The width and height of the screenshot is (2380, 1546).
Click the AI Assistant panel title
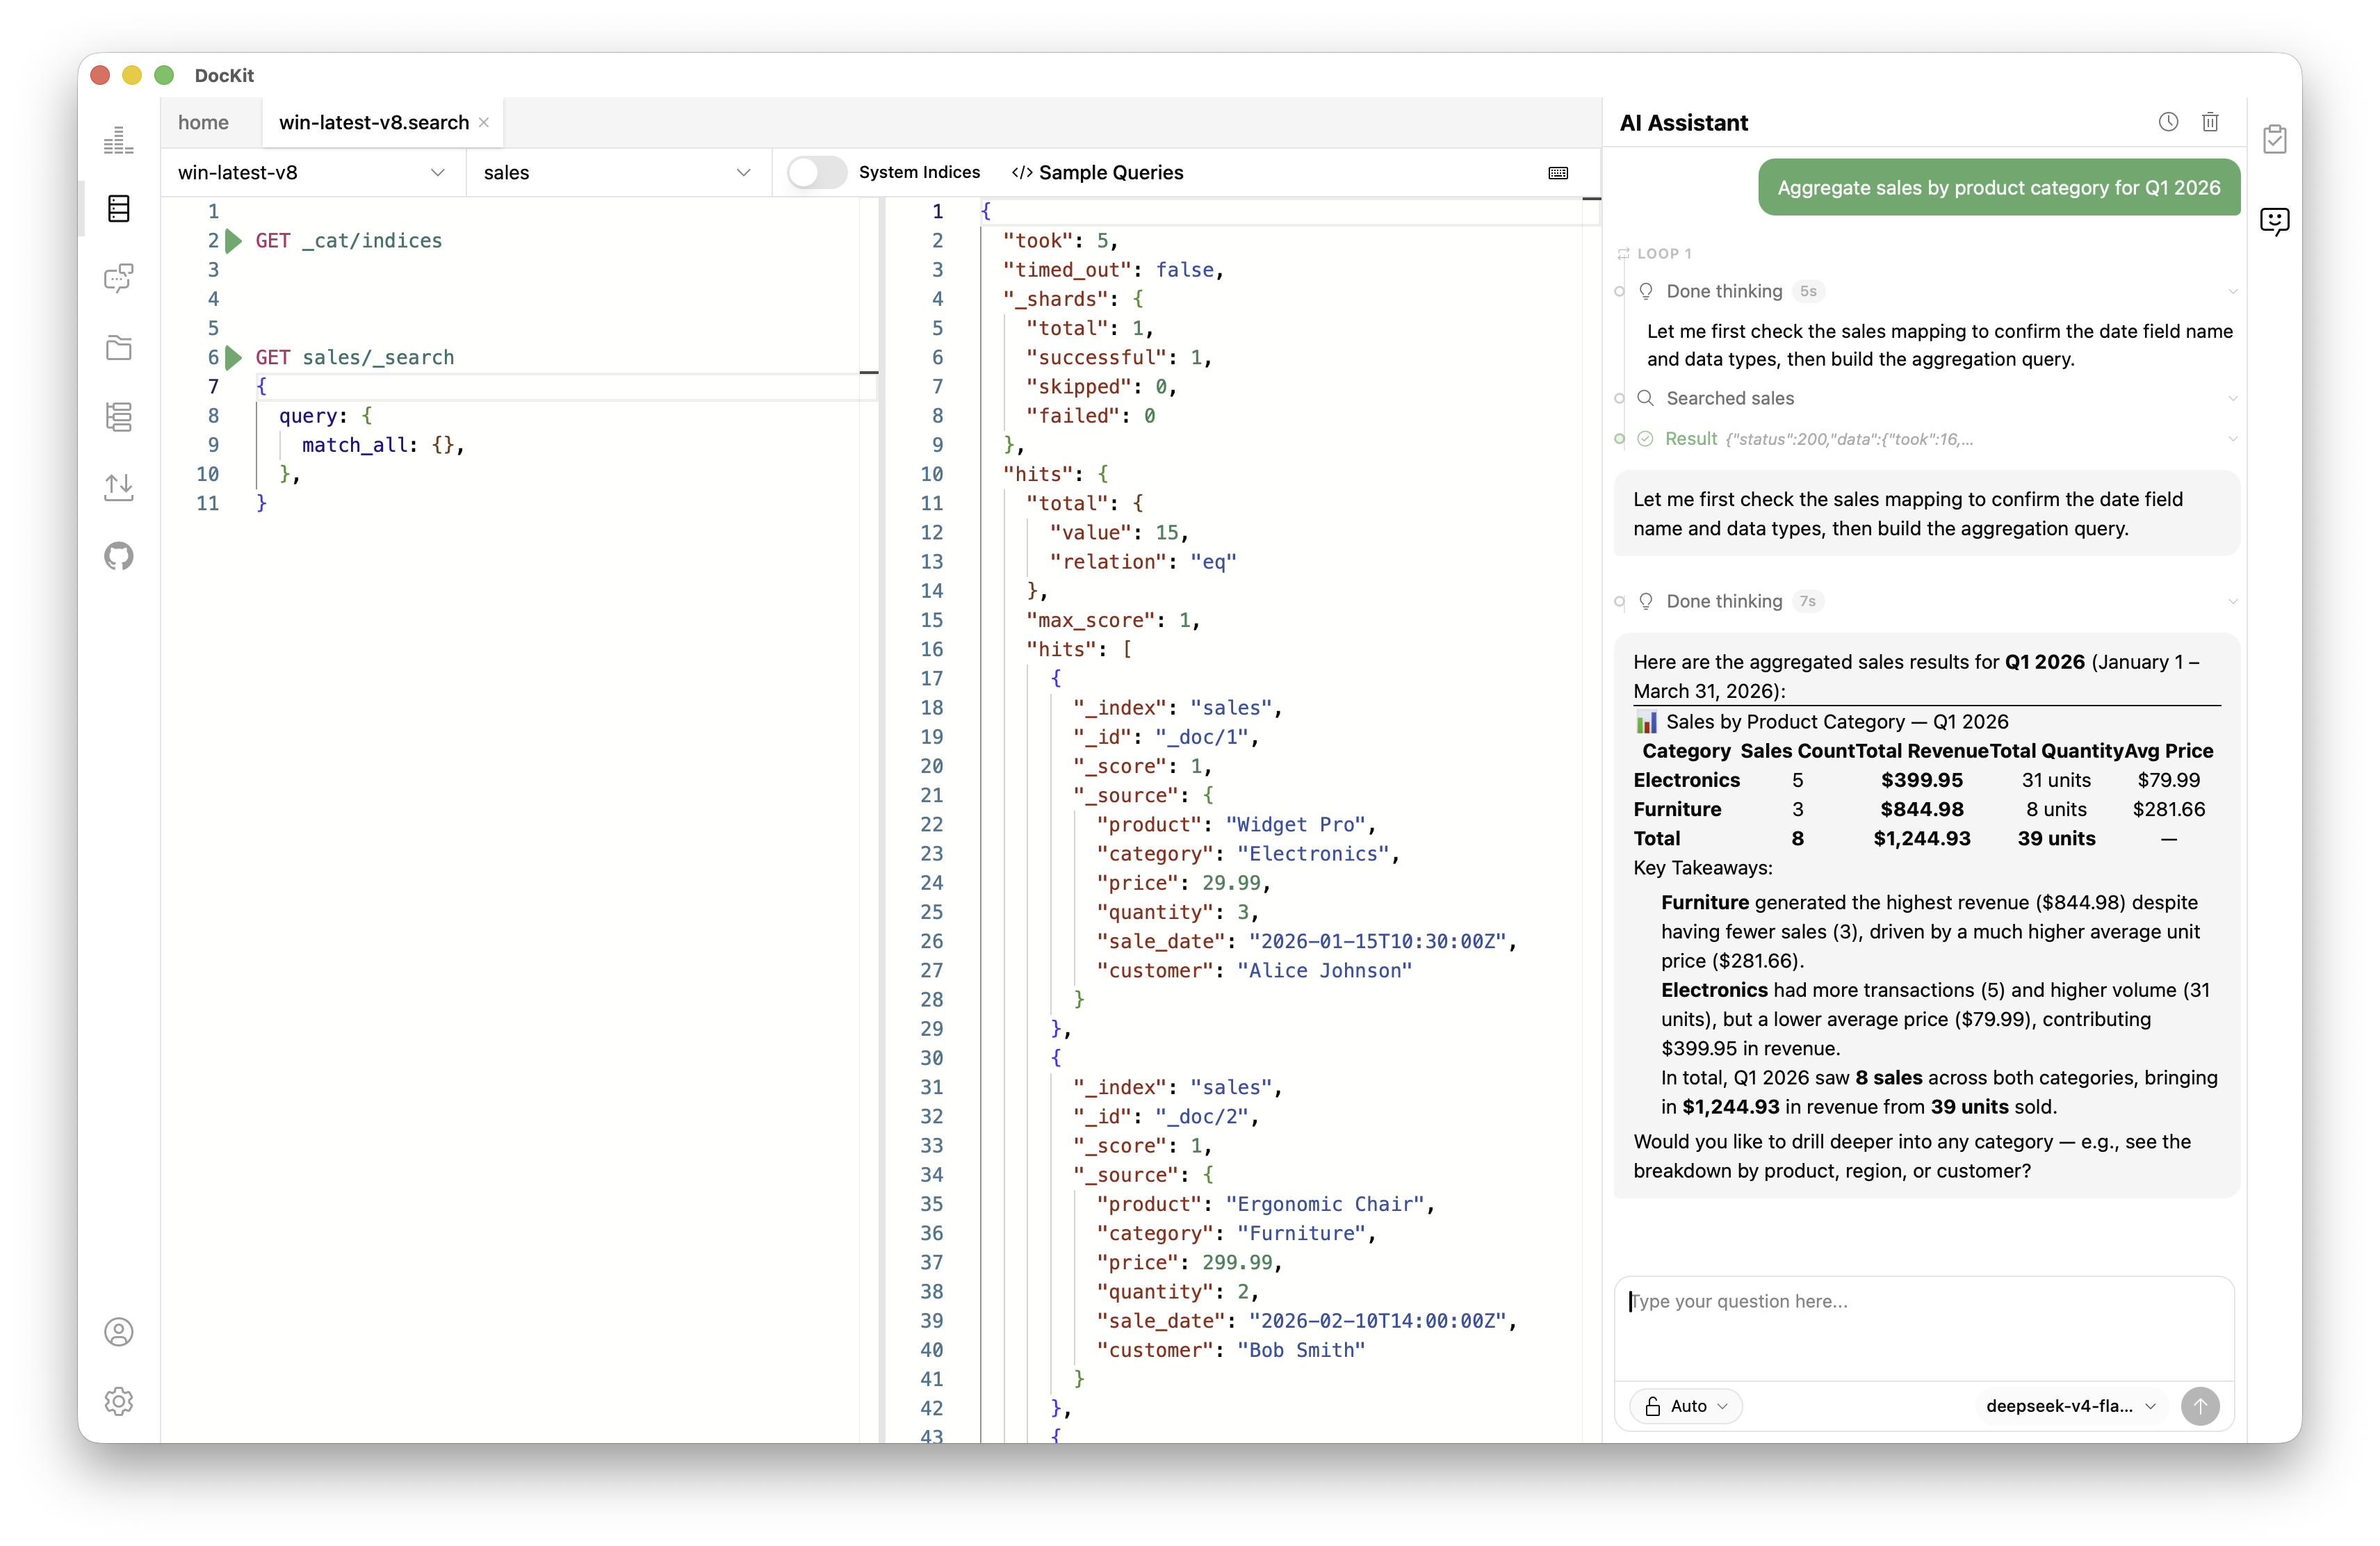(x=1684, y=123)
